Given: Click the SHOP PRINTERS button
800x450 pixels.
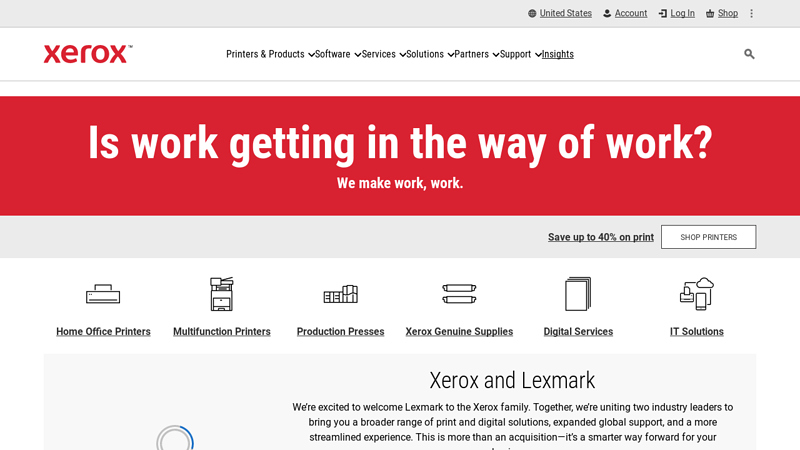Looking at the screenshot, I should click(709, 237).
